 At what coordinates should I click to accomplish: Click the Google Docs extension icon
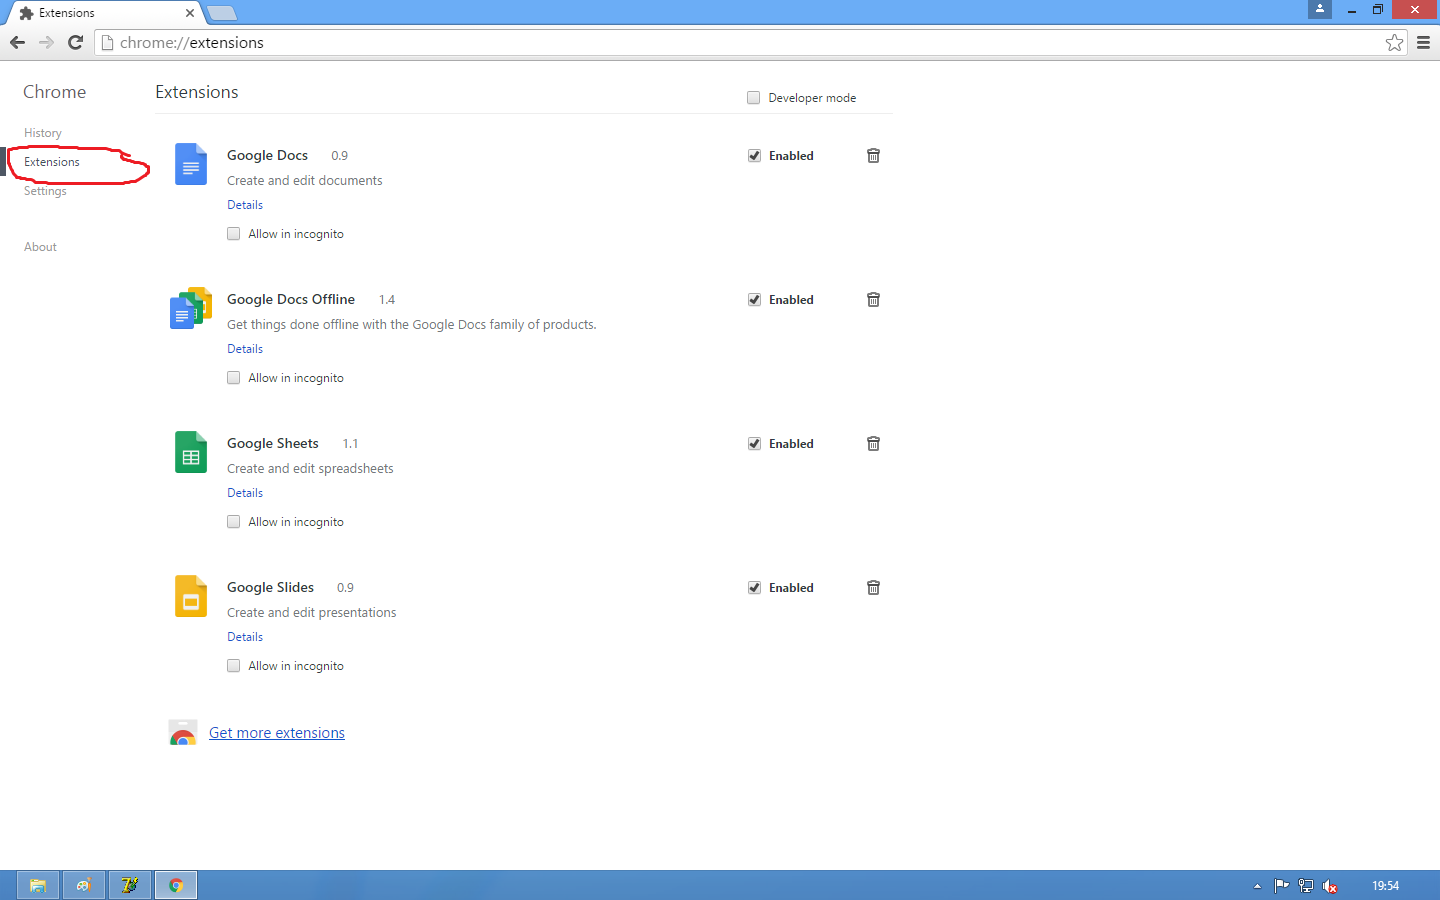(191, 164)
